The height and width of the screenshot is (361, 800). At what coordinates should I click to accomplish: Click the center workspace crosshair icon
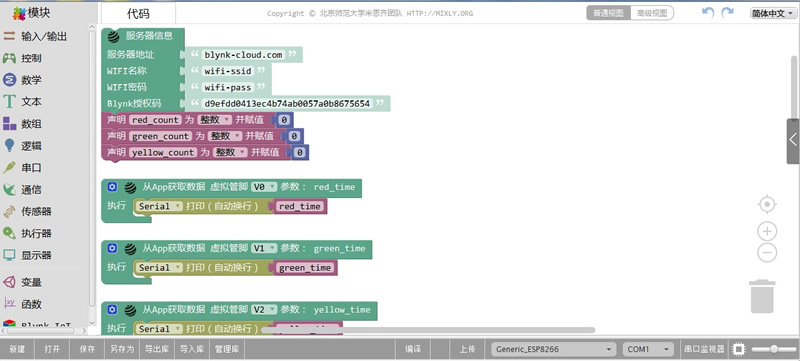(x=767, y=204)
